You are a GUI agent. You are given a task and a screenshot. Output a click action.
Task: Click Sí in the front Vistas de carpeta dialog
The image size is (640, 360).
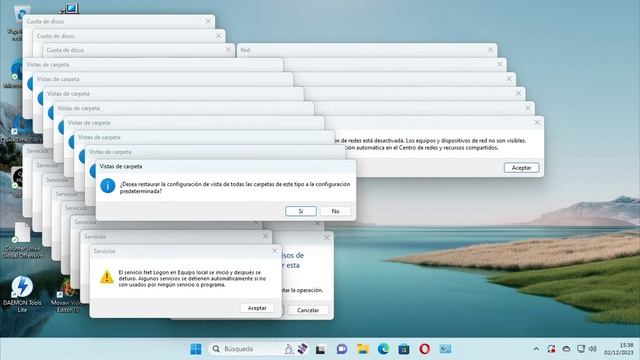tap(301, 211)
